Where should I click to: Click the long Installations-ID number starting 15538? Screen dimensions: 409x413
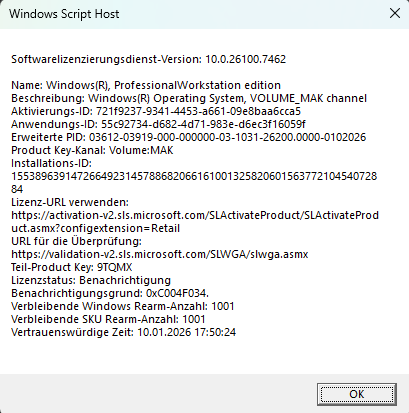pyautogui.click(x=194, y=176)
